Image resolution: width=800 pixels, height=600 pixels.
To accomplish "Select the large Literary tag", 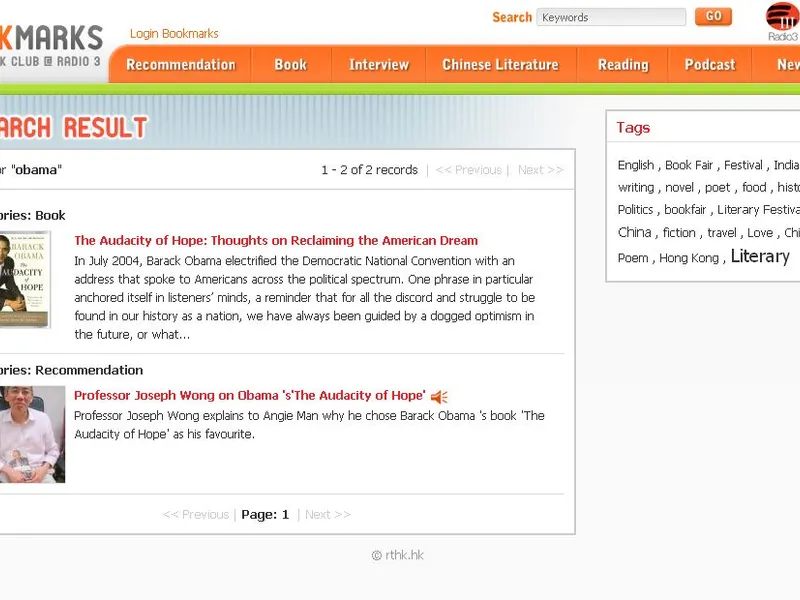I will 760,256.
